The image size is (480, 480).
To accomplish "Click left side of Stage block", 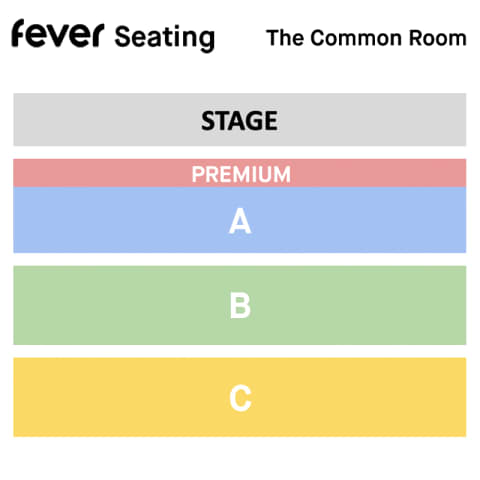I will (27, 120).
